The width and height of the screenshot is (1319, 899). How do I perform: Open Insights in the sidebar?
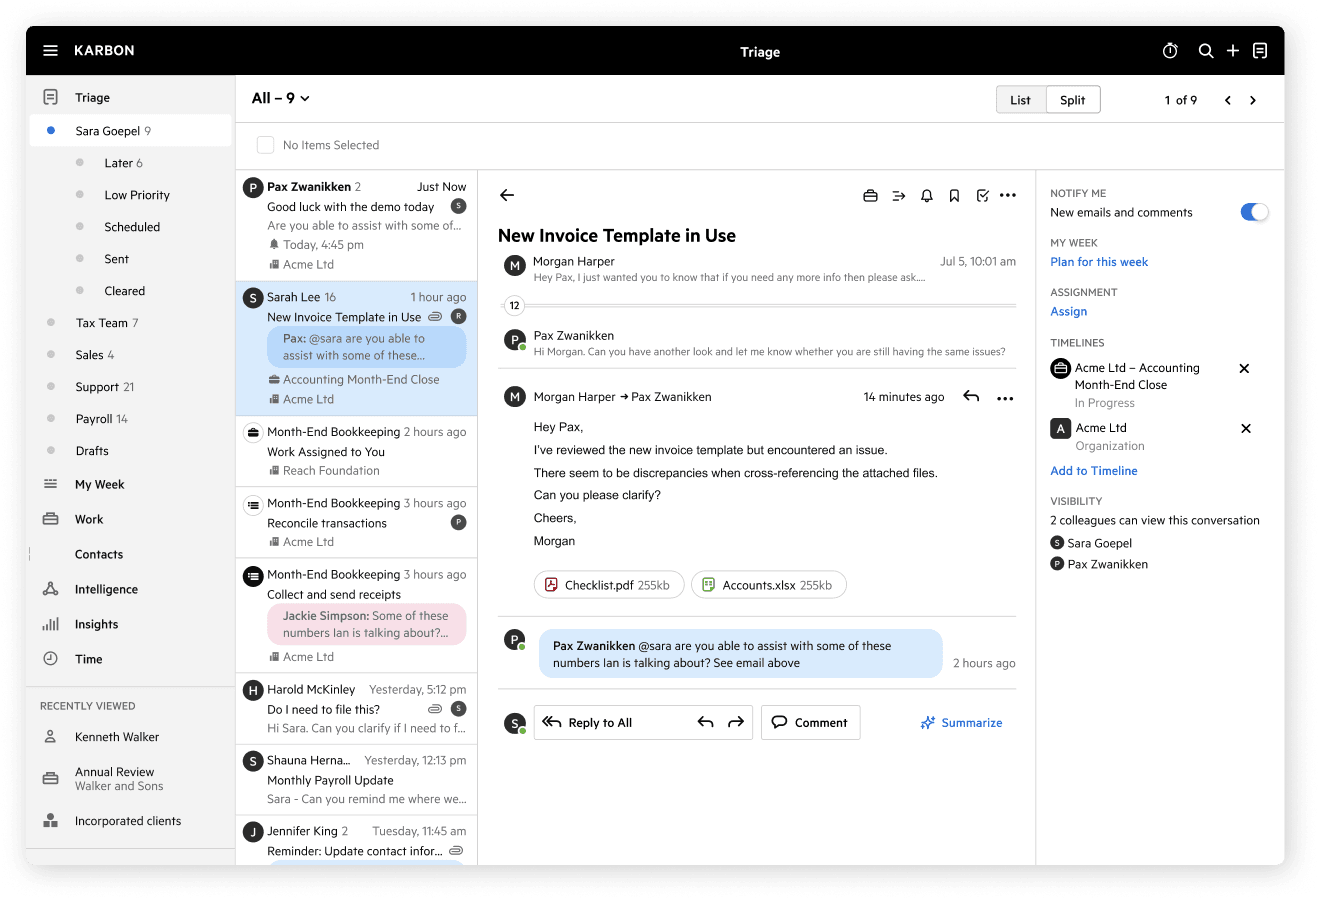coord(96,624)
